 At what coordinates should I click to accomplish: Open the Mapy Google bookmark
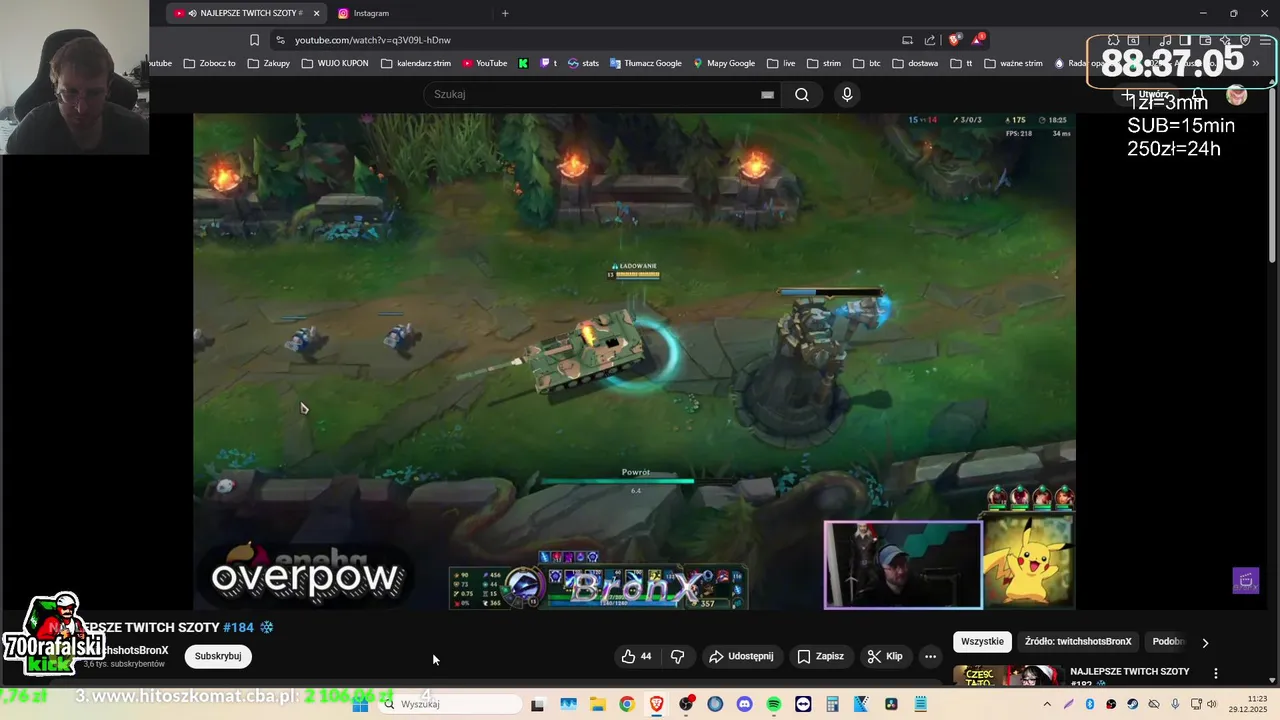point(724,63)
